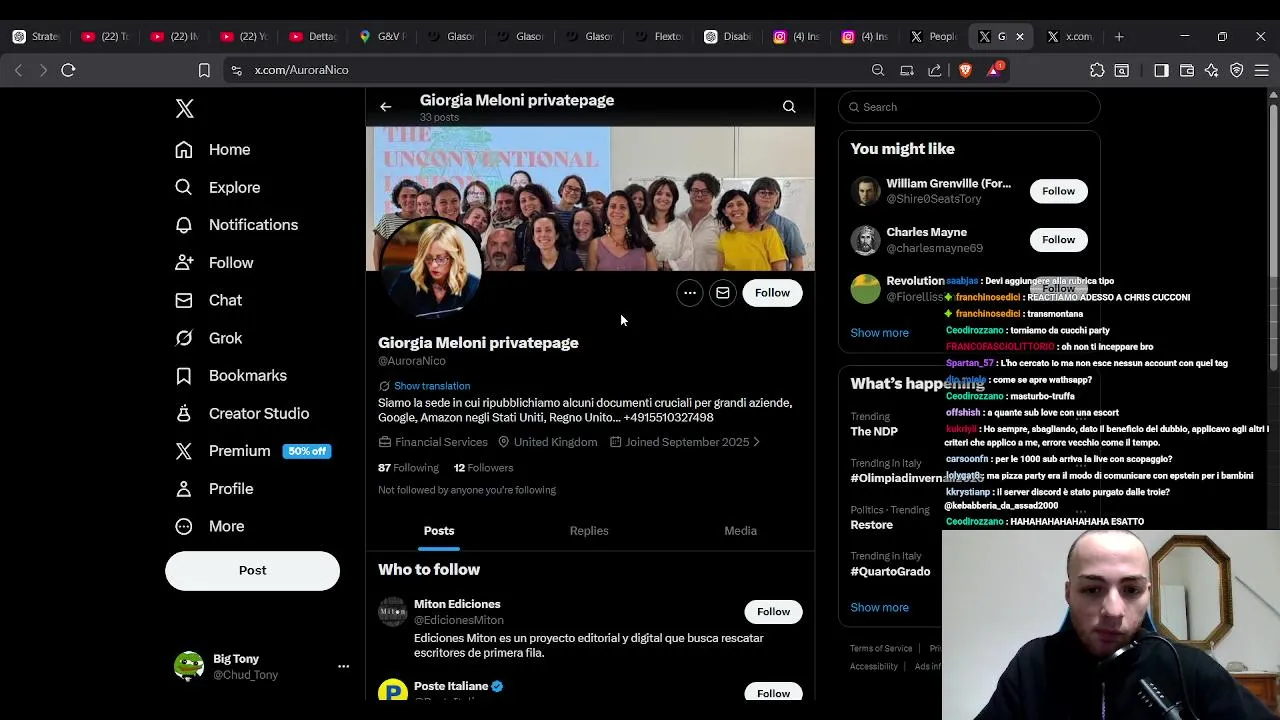Click the Creator Studio icon in sidebar
The height and width of the screenshot is (720, 1280).
coord(184,413)
